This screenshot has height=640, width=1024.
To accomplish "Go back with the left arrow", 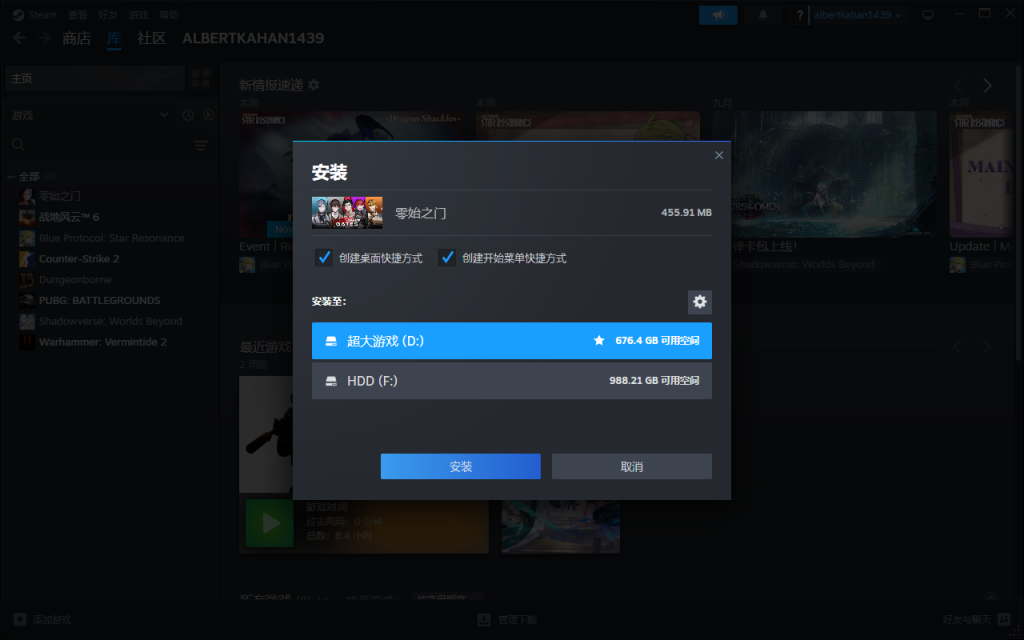I will (20, 38).
